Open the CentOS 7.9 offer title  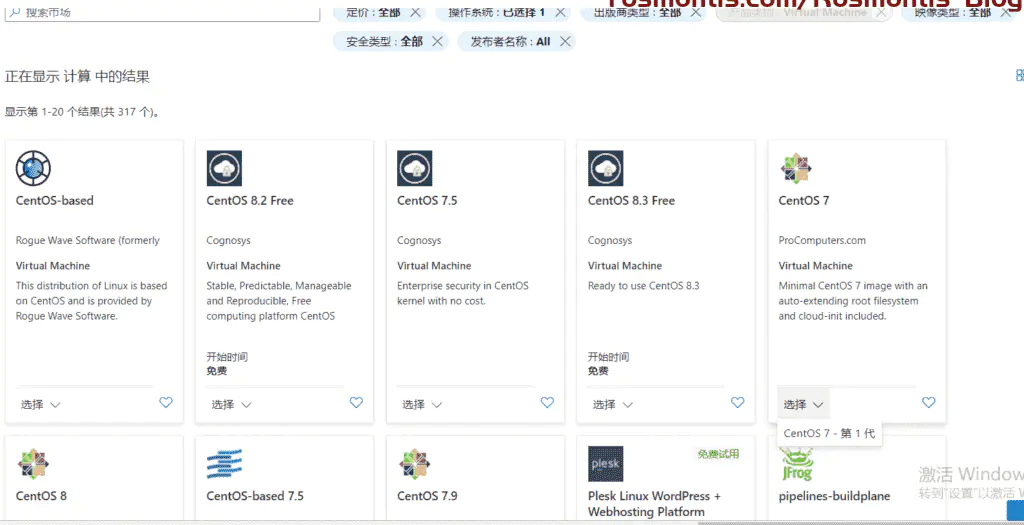[427, 496]
